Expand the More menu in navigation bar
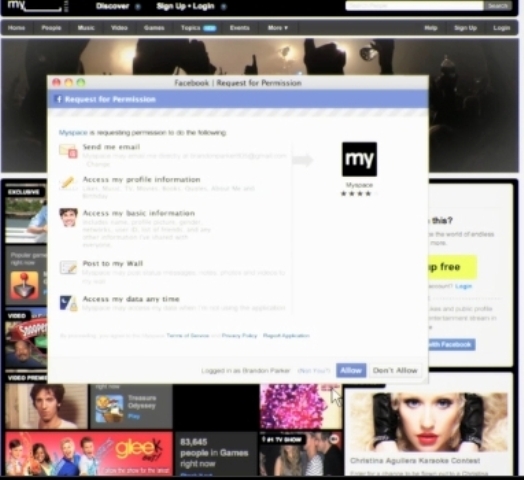The image size is (524, 480). coord(278,28)
